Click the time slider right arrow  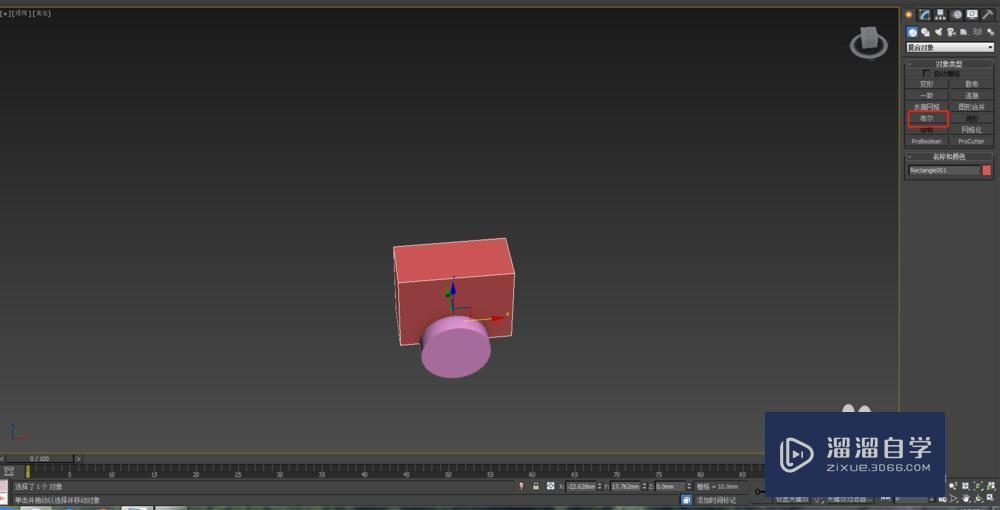[78, 458]
